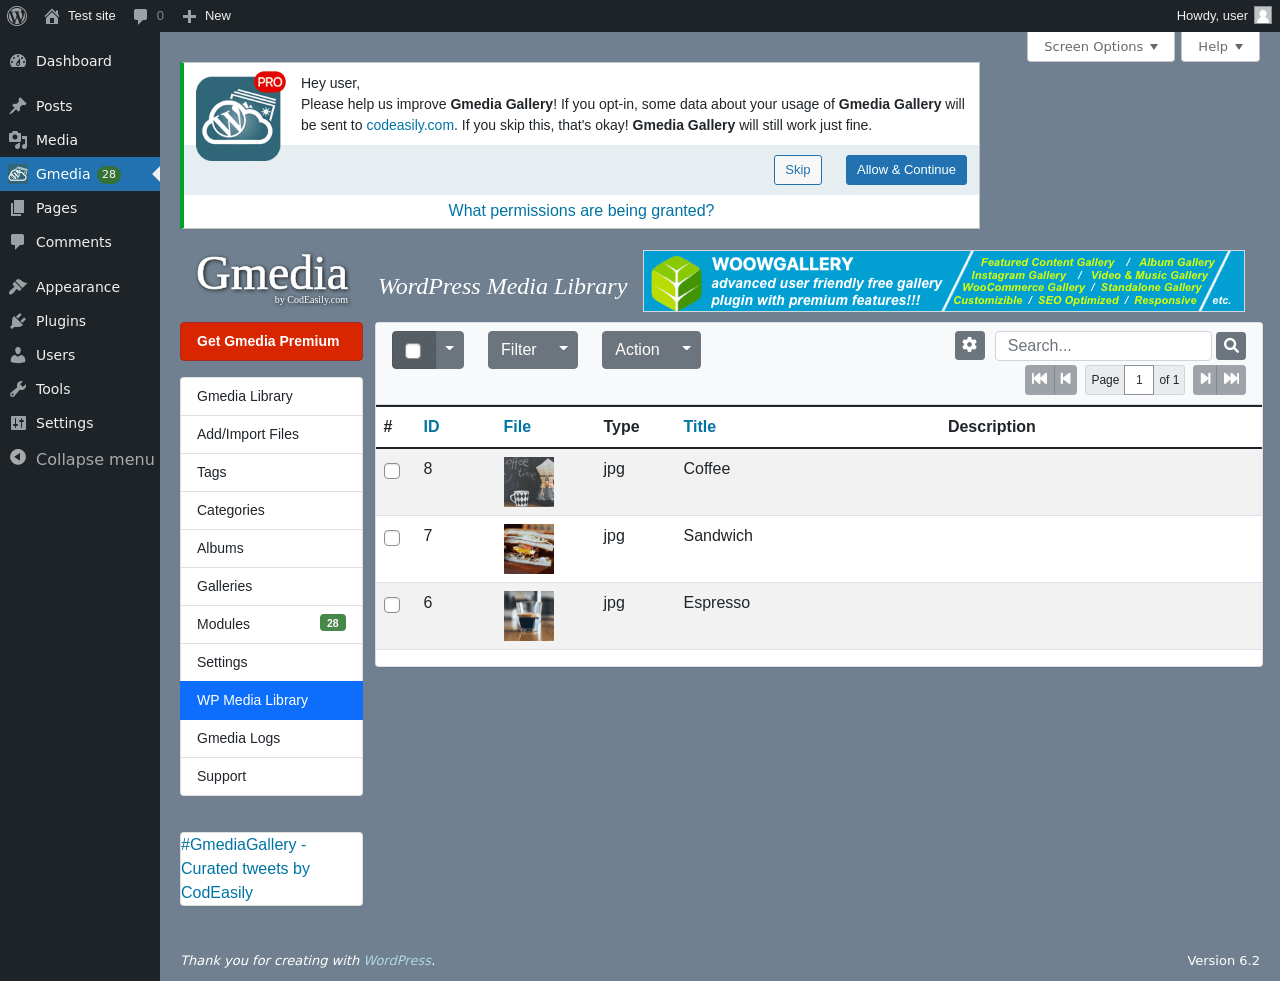The image size is (1280, 981).
Task: Open Categories menu item
Action: tap(271, 510)
